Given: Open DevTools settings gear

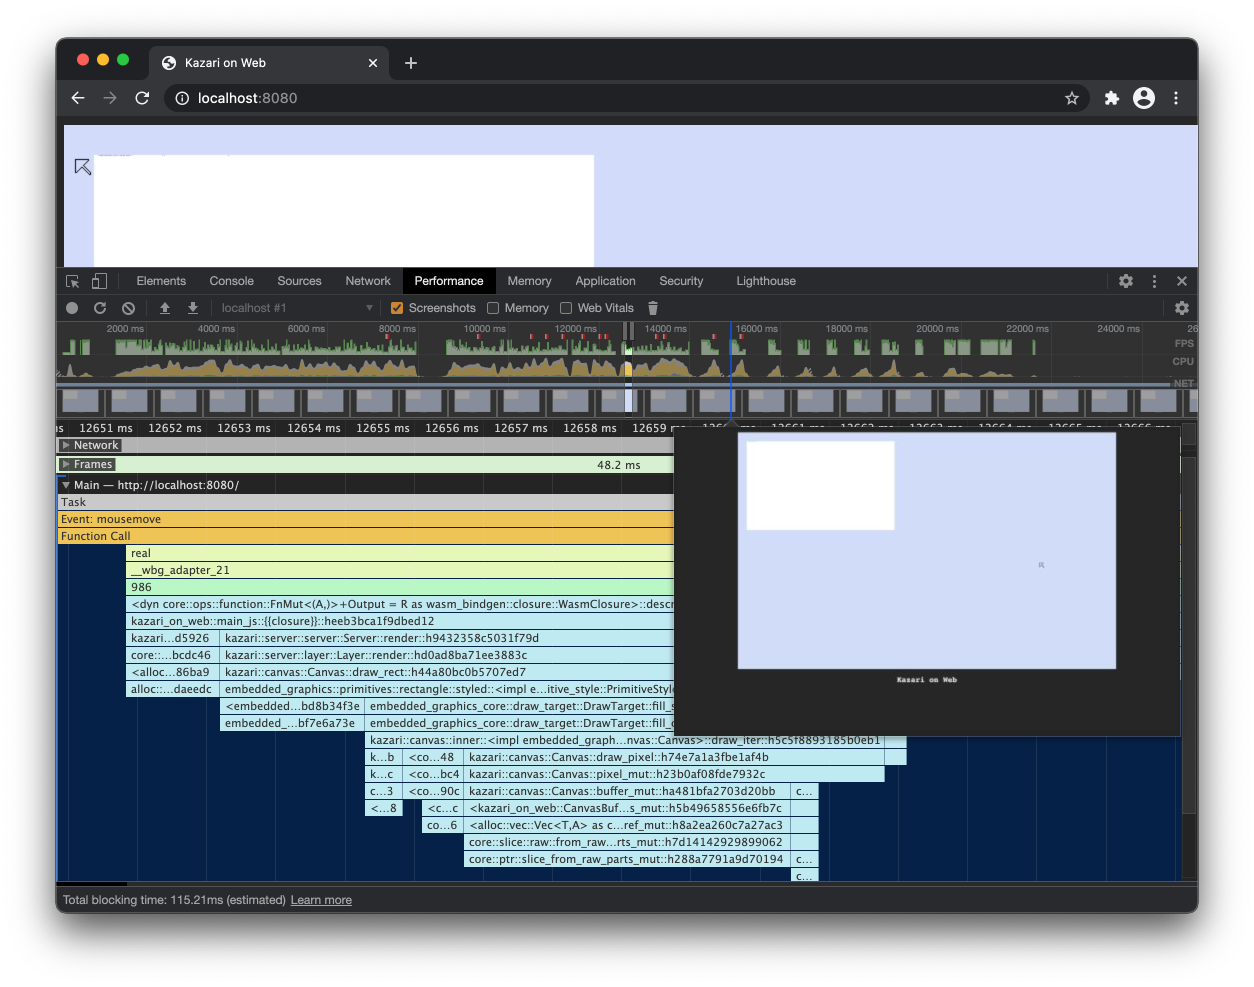Looking at the screenshot, I should 1127,281.
